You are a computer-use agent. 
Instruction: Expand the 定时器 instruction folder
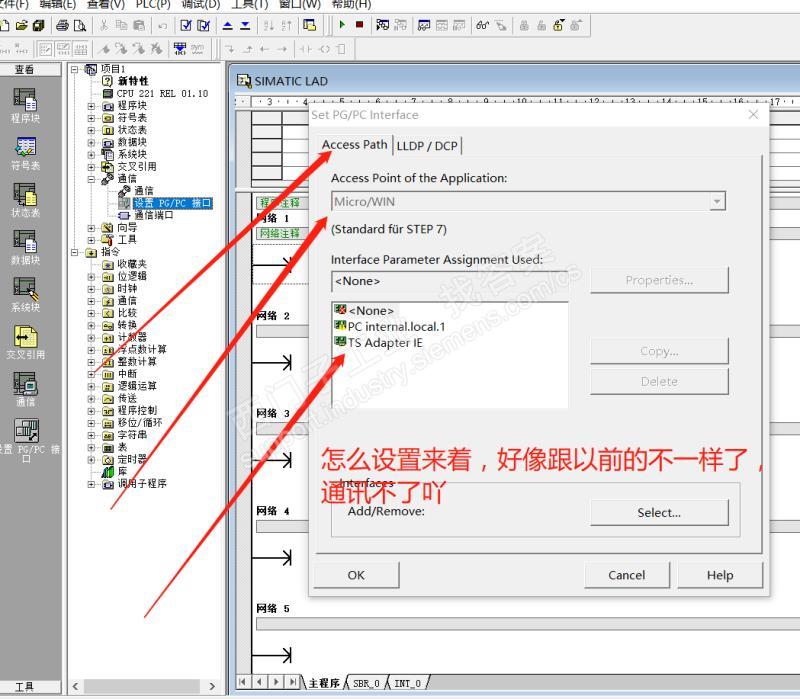click(91, 460)
